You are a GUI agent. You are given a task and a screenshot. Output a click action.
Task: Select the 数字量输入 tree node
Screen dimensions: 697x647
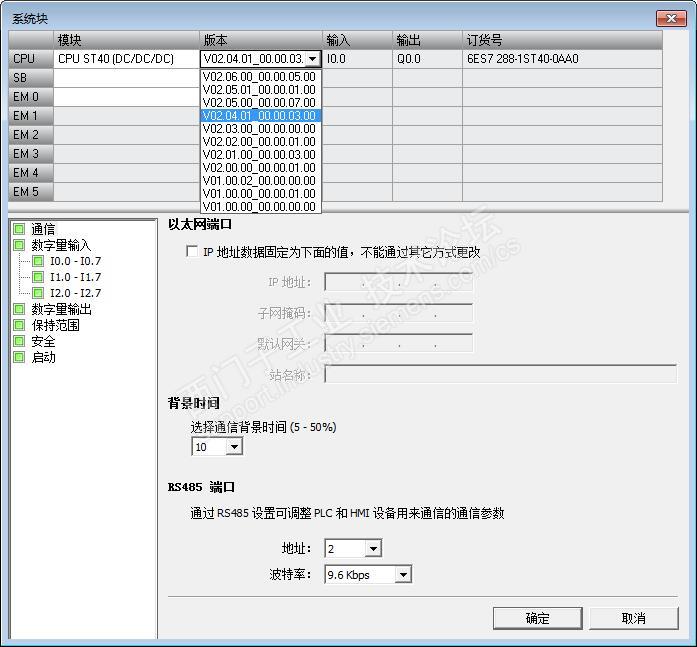click(x=61, y=245)
